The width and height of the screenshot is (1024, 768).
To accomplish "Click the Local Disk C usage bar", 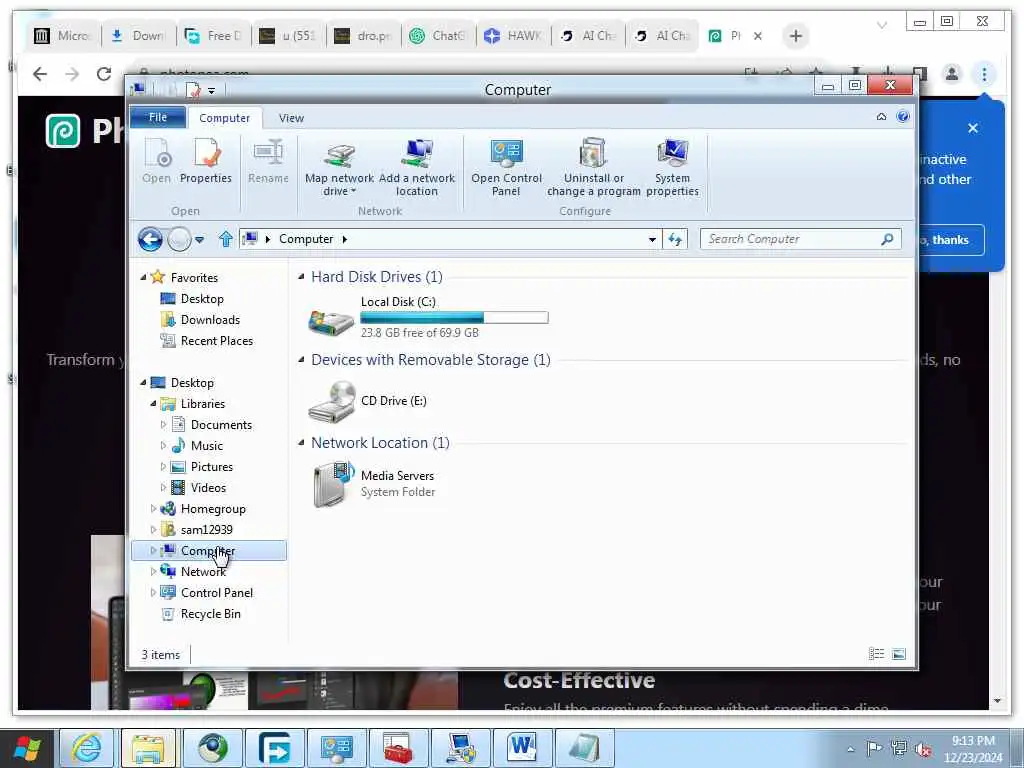I will [x=454, y=317].
